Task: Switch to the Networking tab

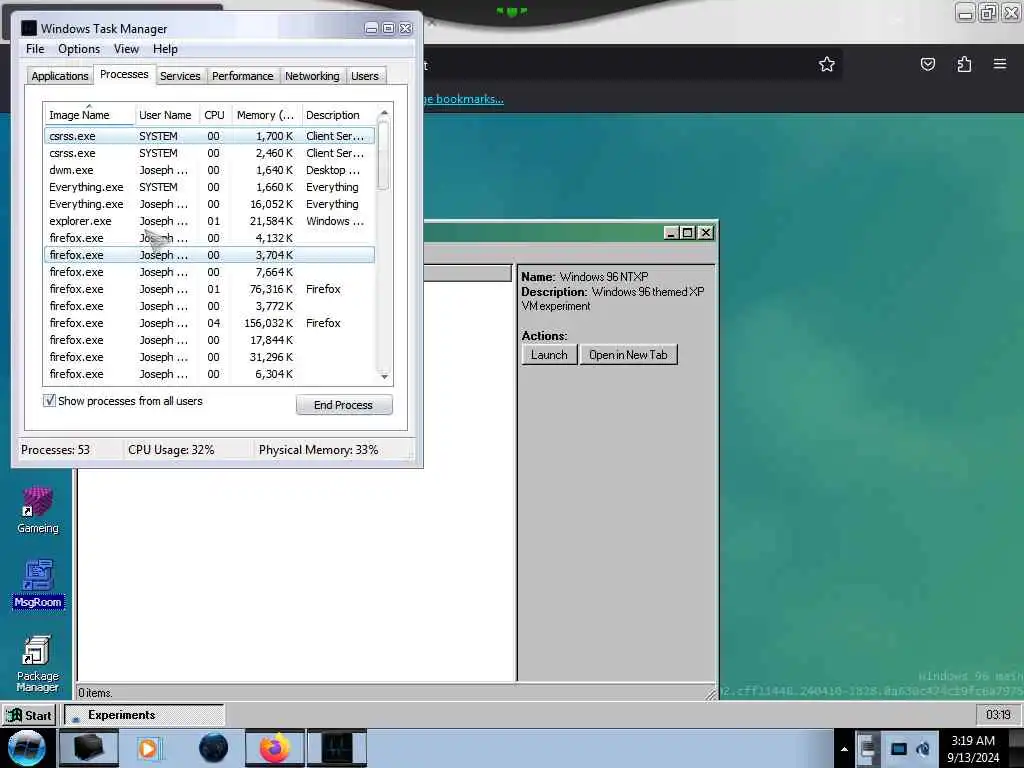Action: tap(312, 76)
